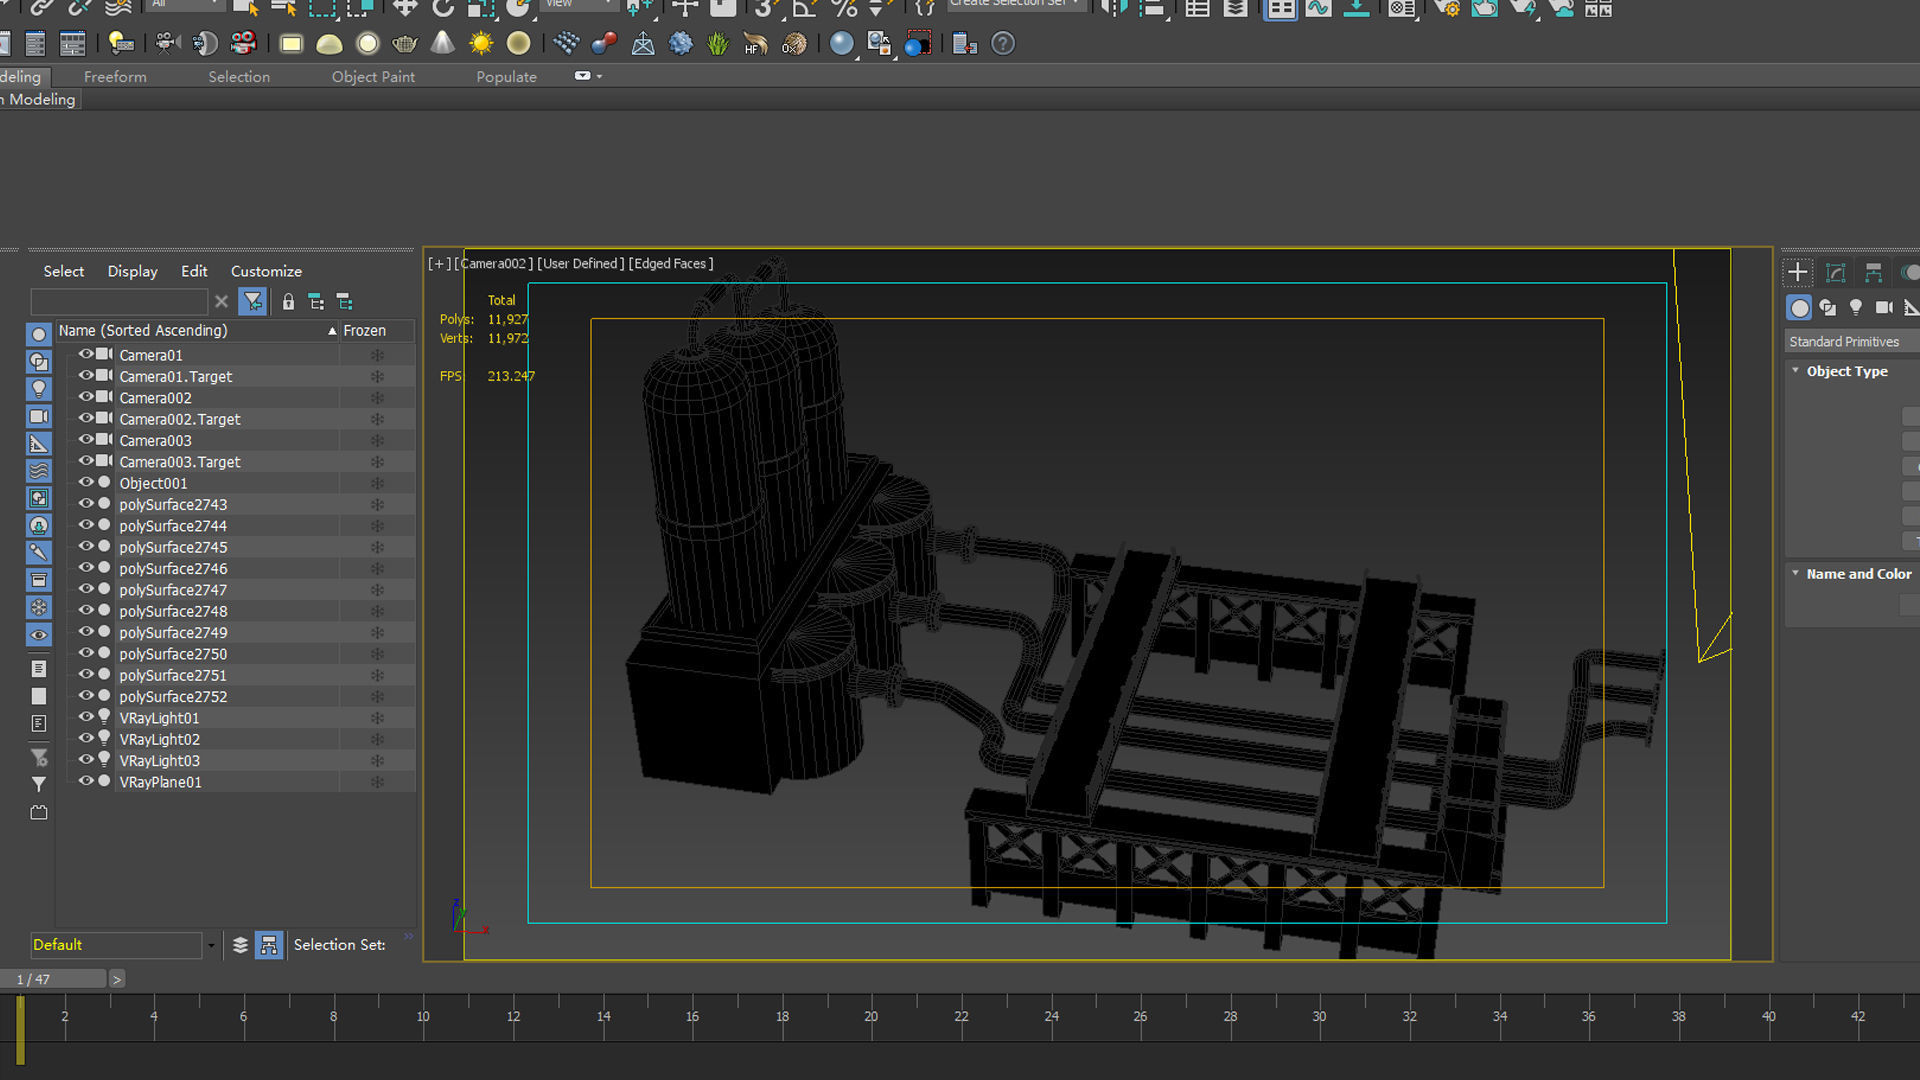This screenshot has height=1080, width=1920.
Task: Click the question mark help icon
Action: pos(1003,44)
